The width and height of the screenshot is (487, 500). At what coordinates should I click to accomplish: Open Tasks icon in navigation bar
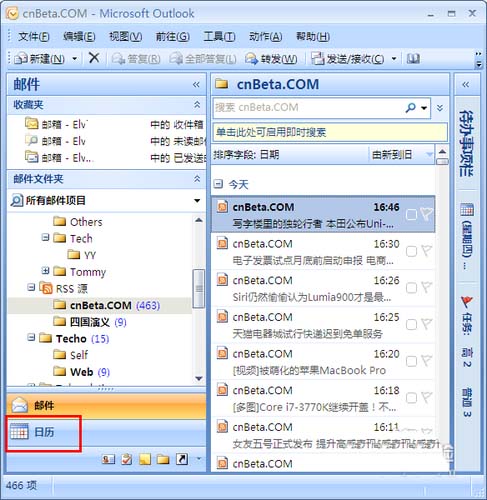pos(127,460)
